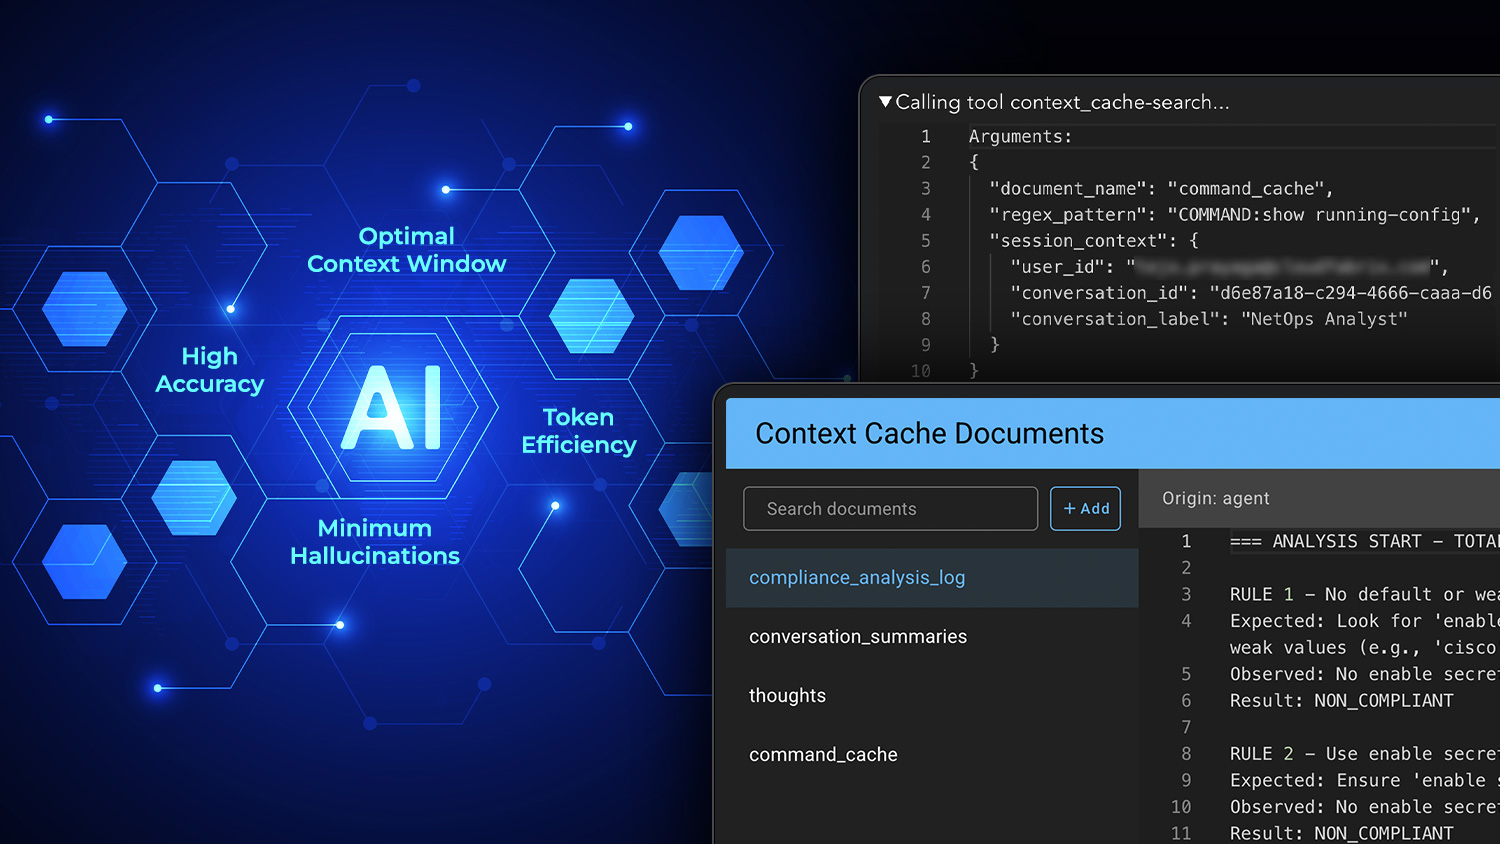Click the central AI hexagon icon
Image resolution: width=1500 pixels, height=844 pixels.
pyautogui.click(x=392, y=407)
